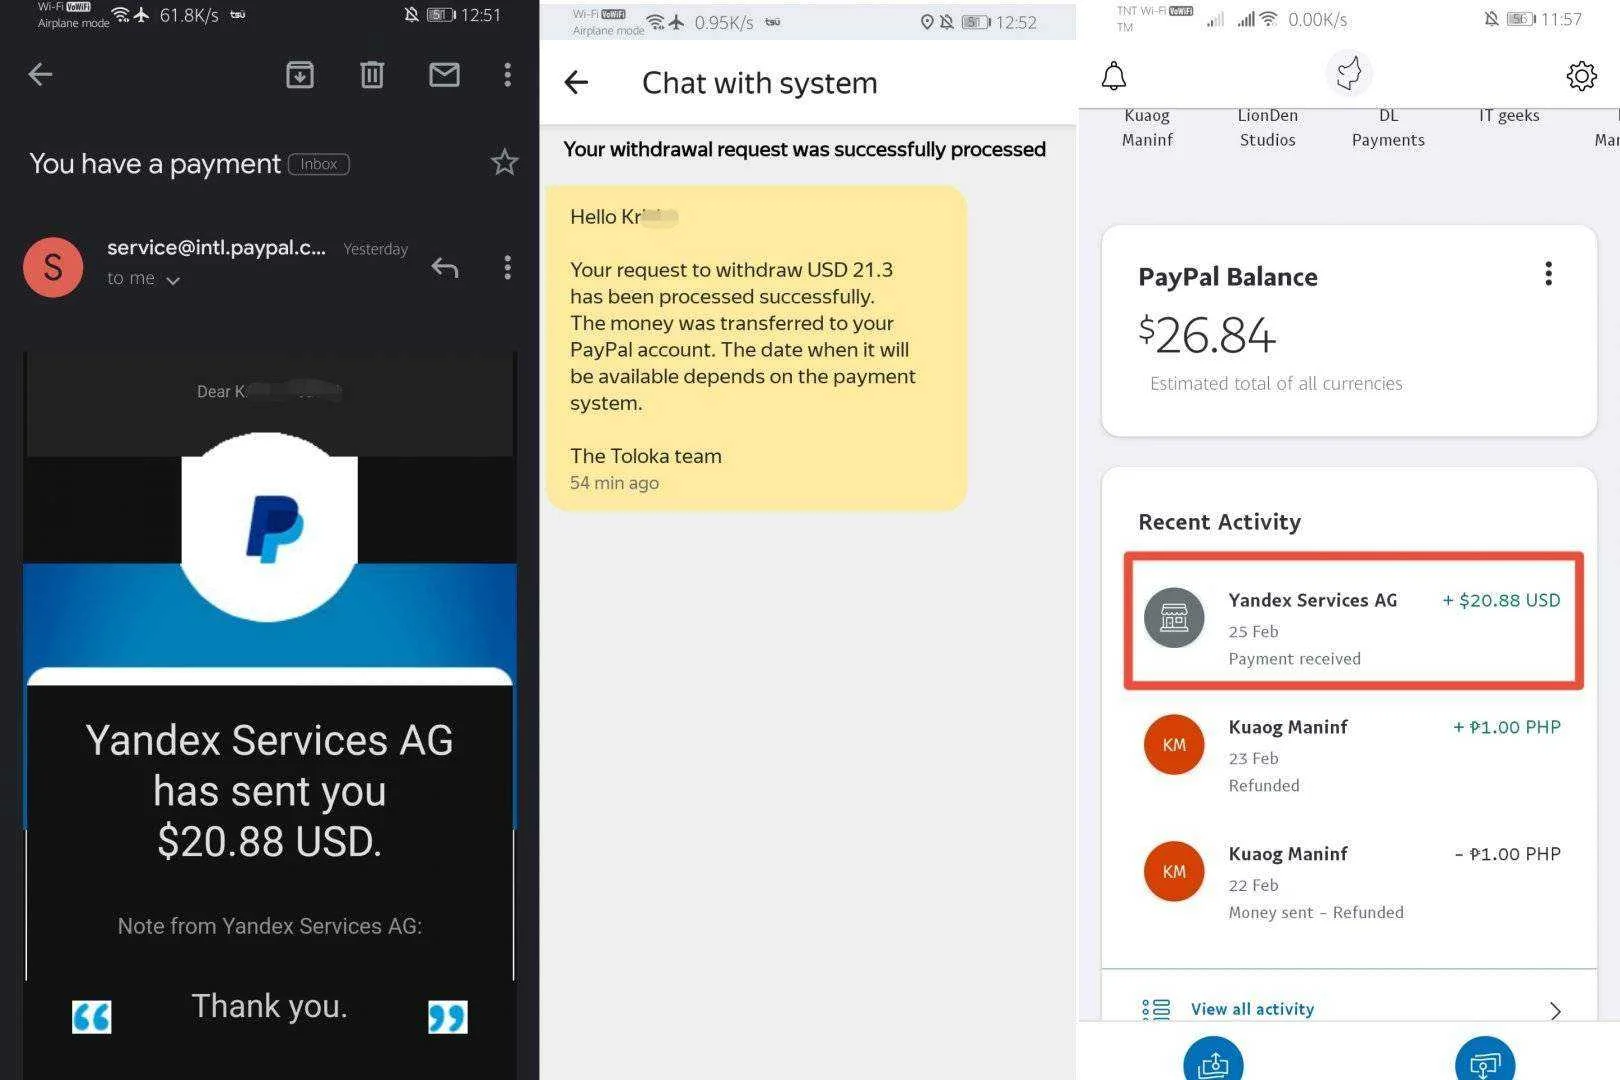Open PayPal settings gear
Viewport: 1620px width, 1080px height.
point(1582,76)
